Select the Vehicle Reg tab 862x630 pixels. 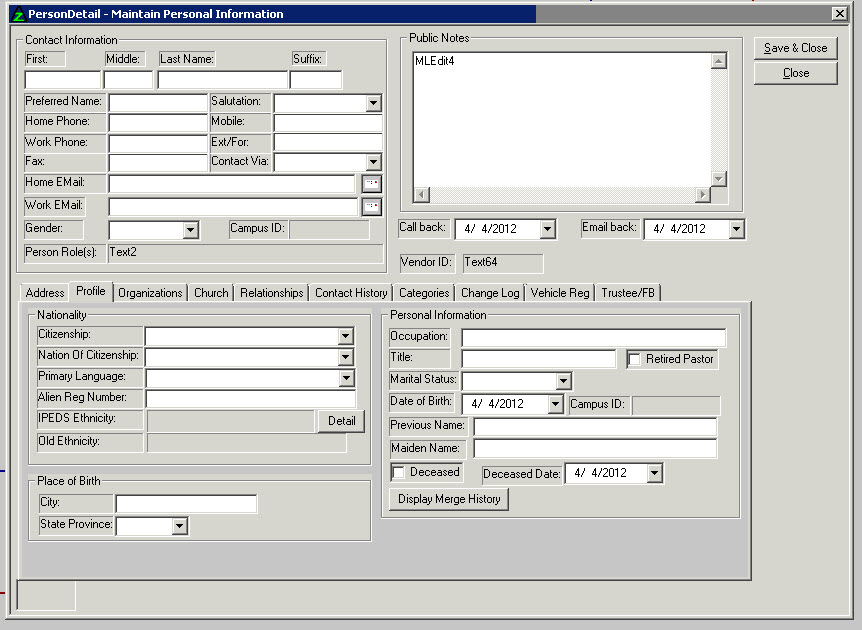(x=560, y=293)
